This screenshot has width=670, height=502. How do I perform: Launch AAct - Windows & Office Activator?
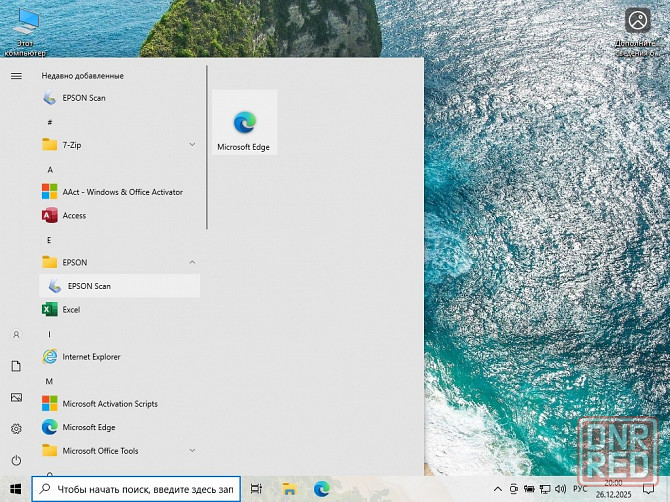coord(122,192)
